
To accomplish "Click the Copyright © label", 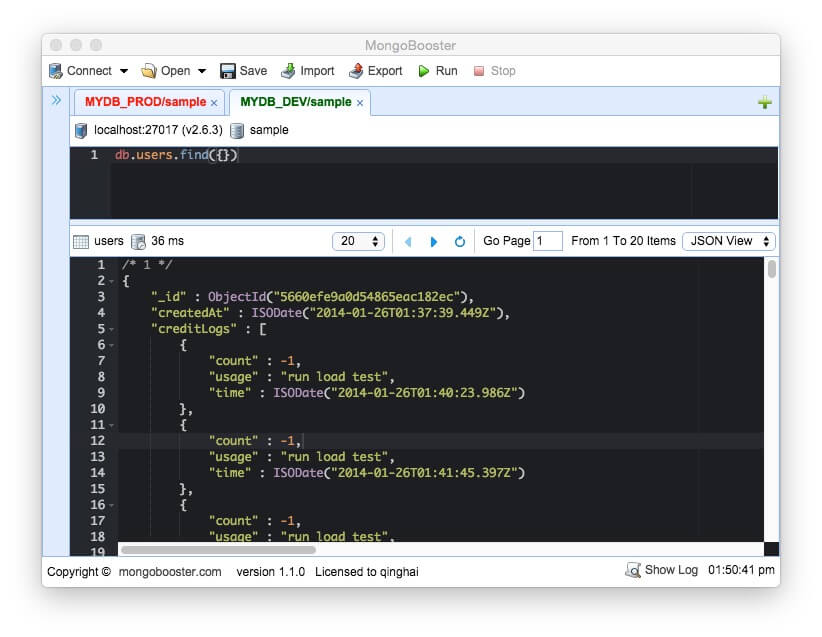I will point(79,572).
